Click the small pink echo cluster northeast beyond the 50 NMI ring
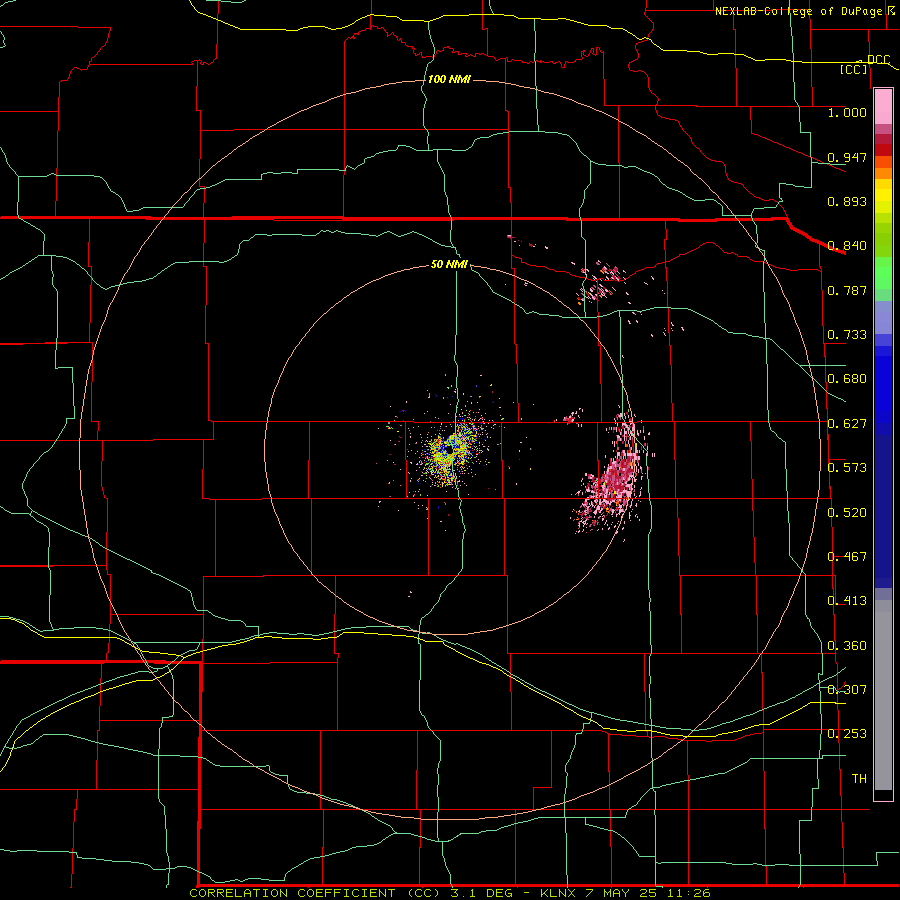The image size is (900, 900). (600, 283)
